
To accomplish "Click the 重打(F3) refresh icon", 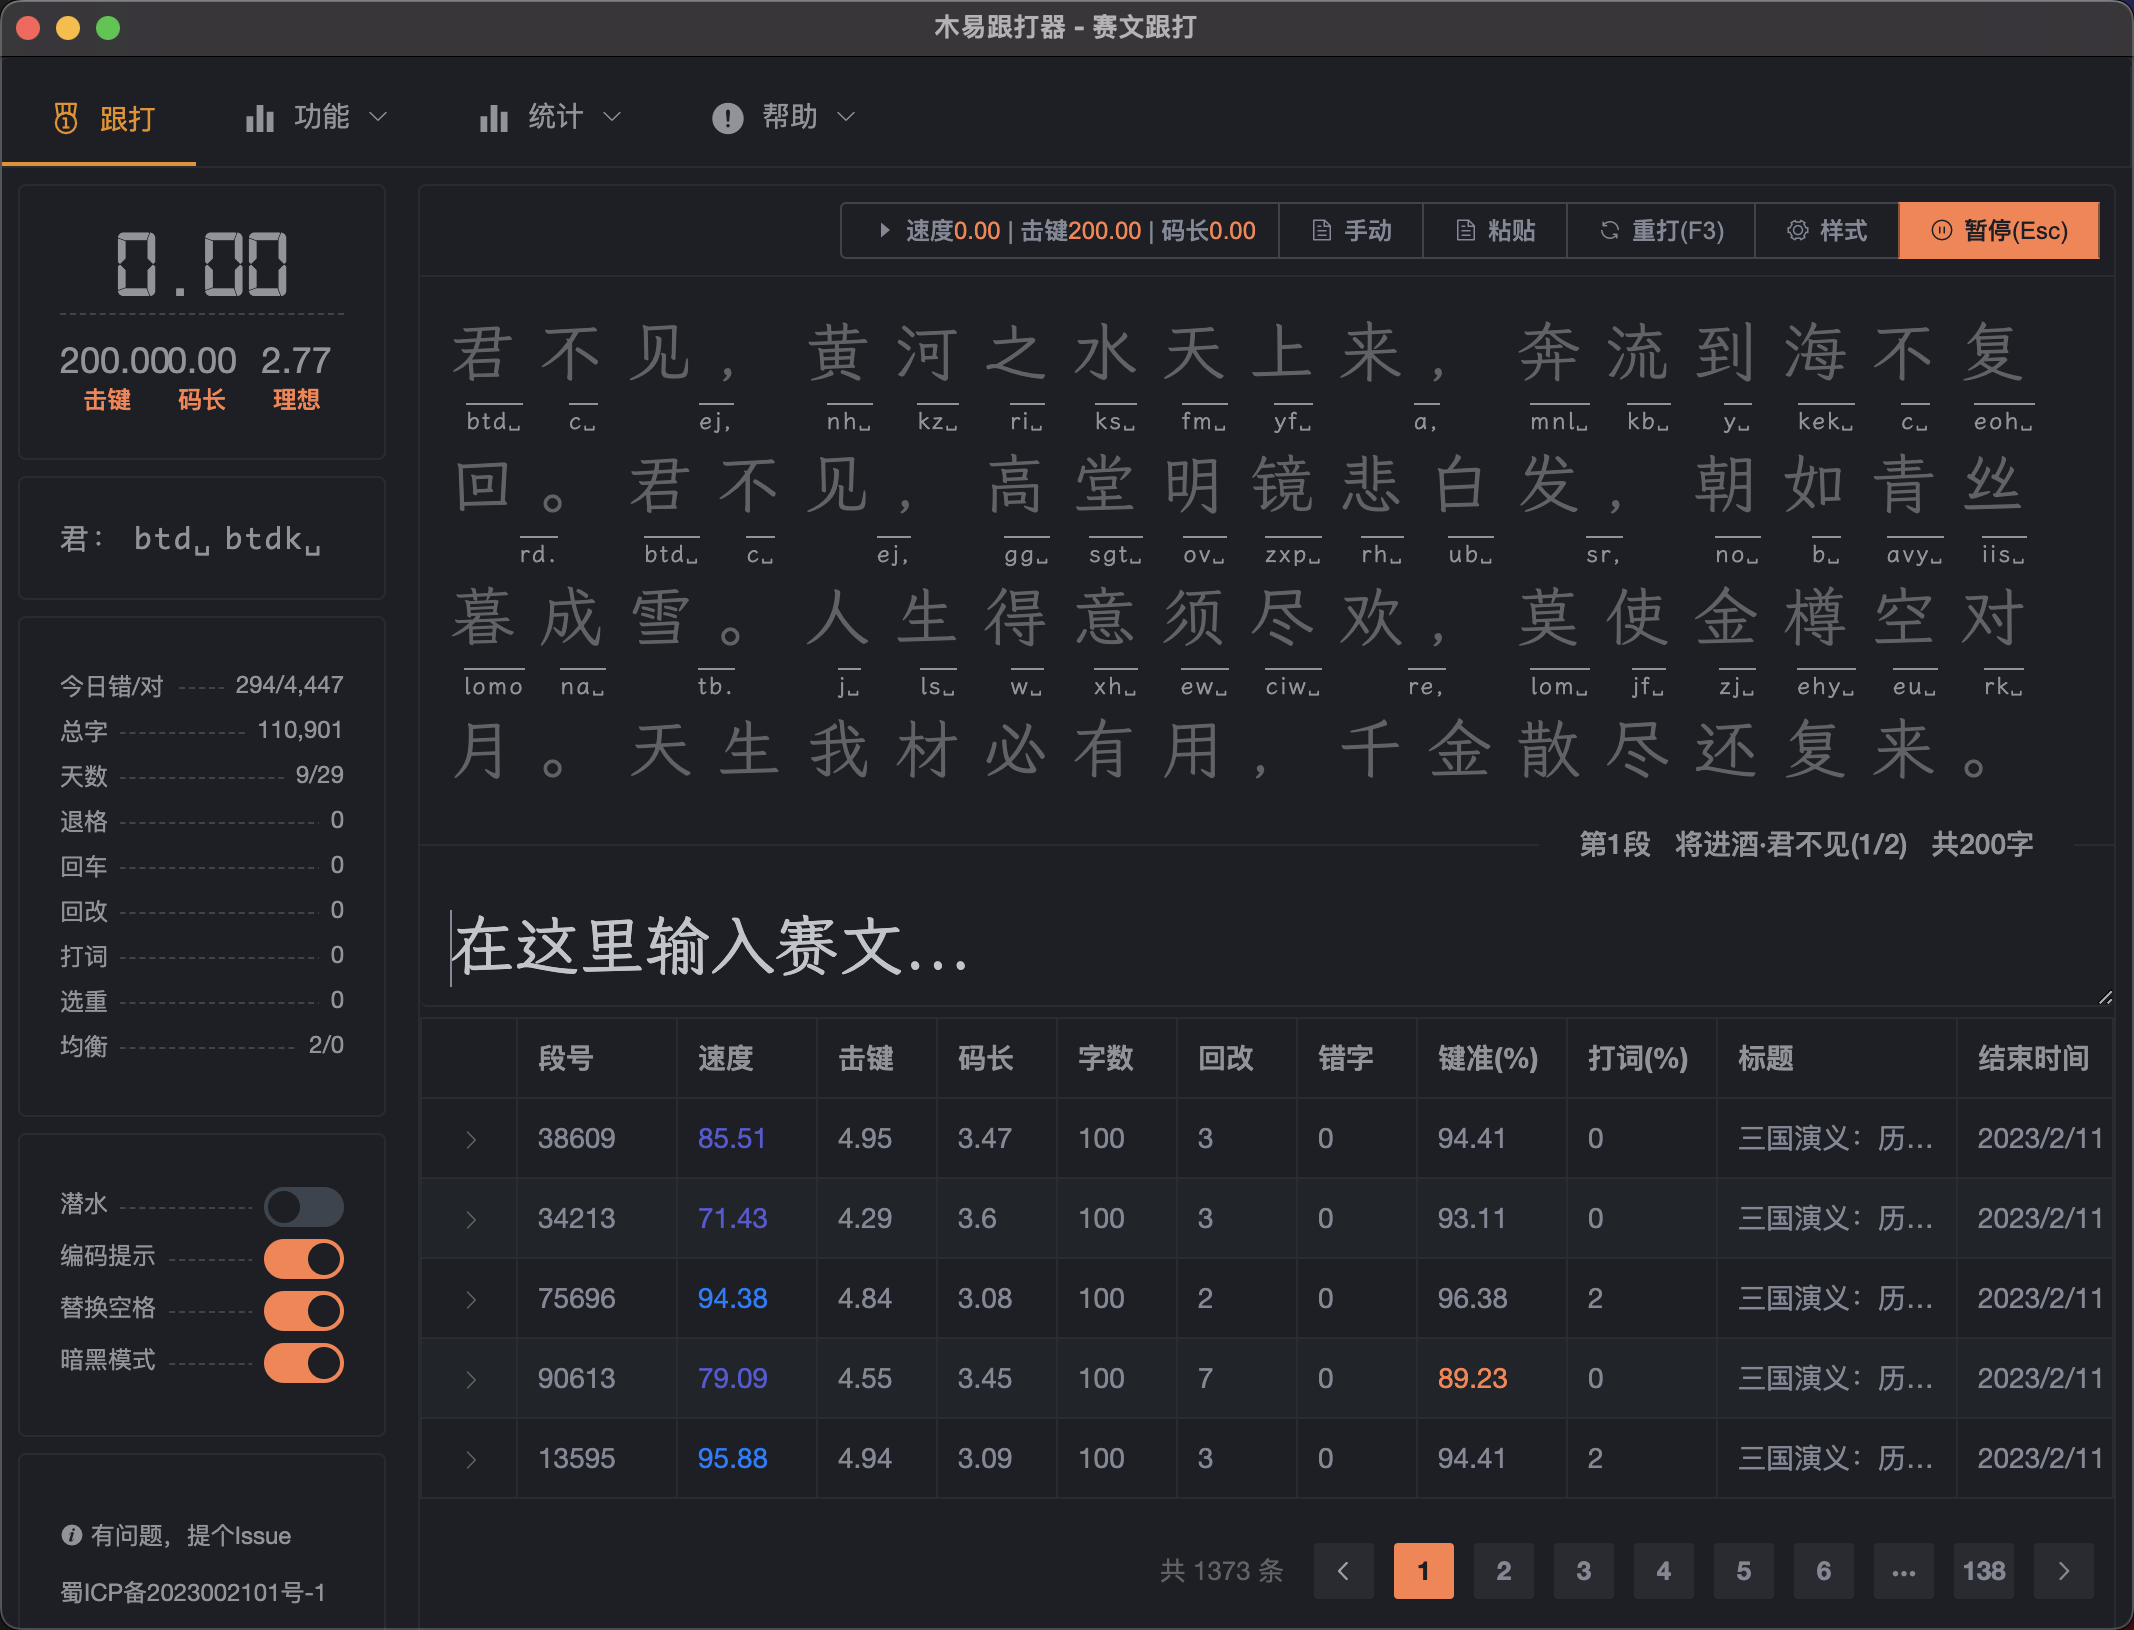I will 1609,231.
